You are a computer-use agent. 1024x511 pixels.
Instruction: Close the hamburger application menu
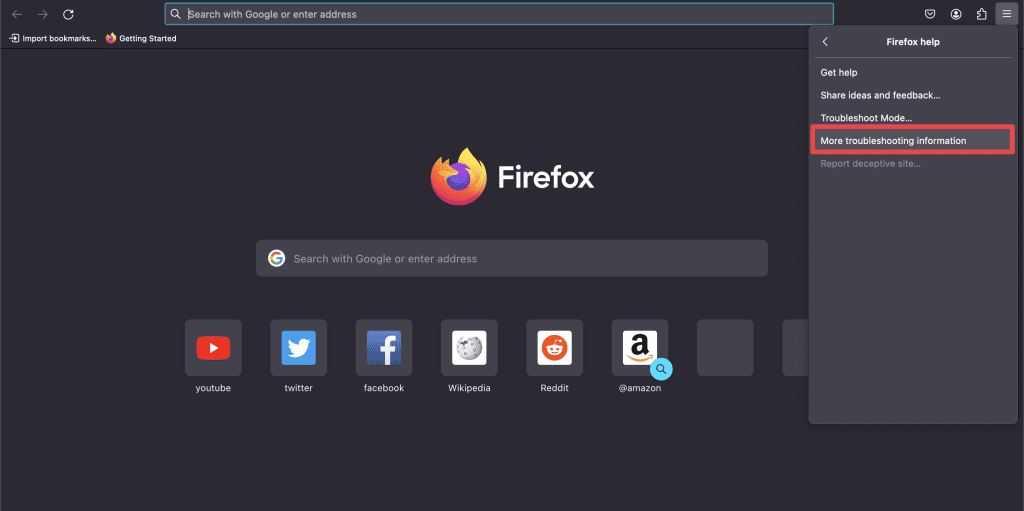(1006, 14)
